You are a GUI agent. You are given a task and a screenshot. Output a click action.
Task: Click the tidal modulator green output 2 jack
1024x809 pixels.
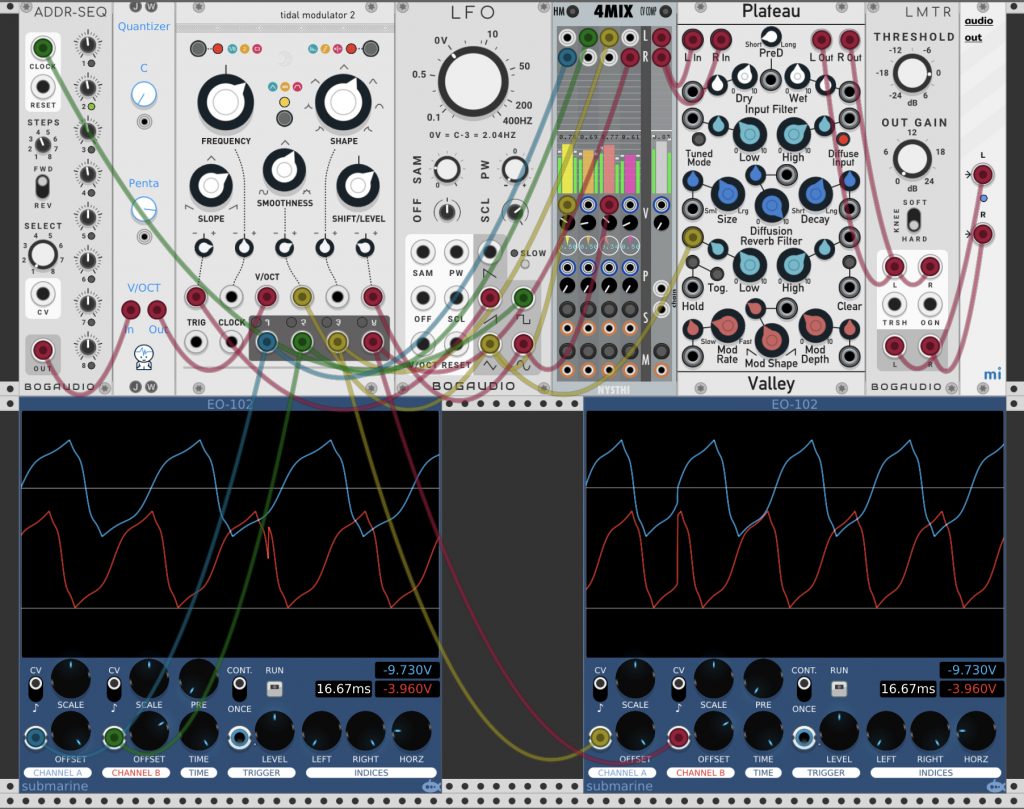coord(302,341)
